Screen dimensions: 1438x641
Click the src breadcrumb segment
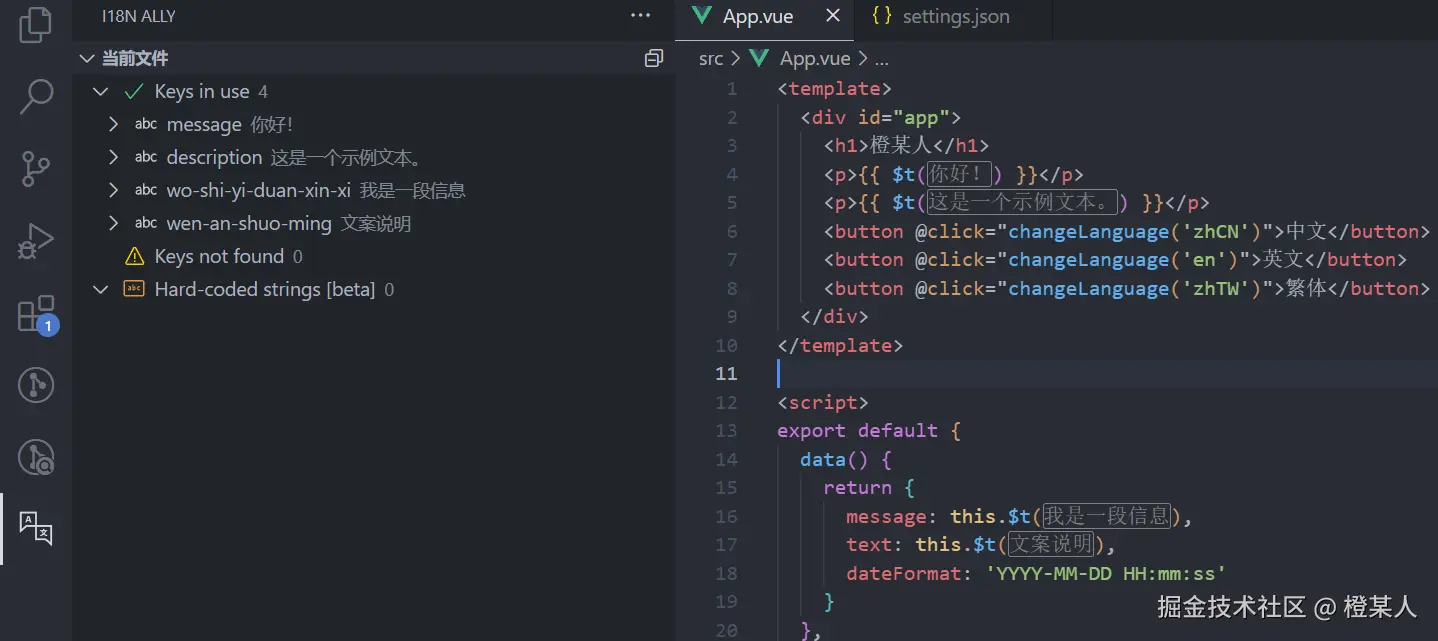click(x=711, y=59)
